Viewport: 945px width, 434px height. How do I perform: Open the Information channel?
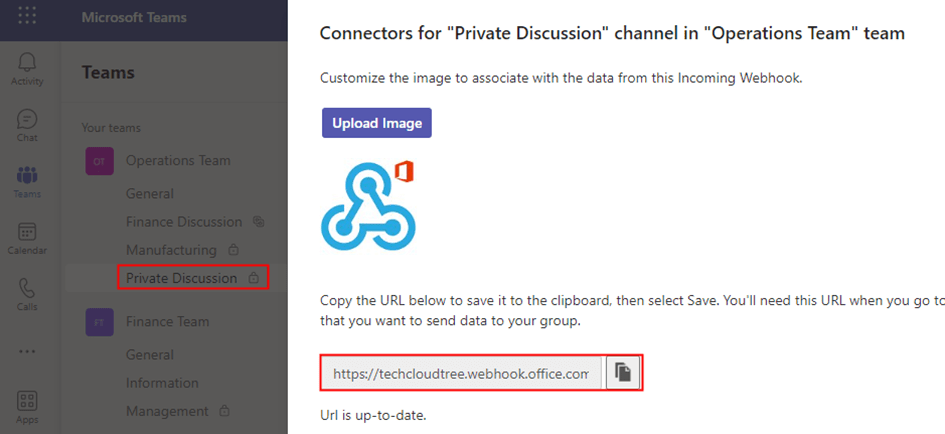click(x=162, y=383)
